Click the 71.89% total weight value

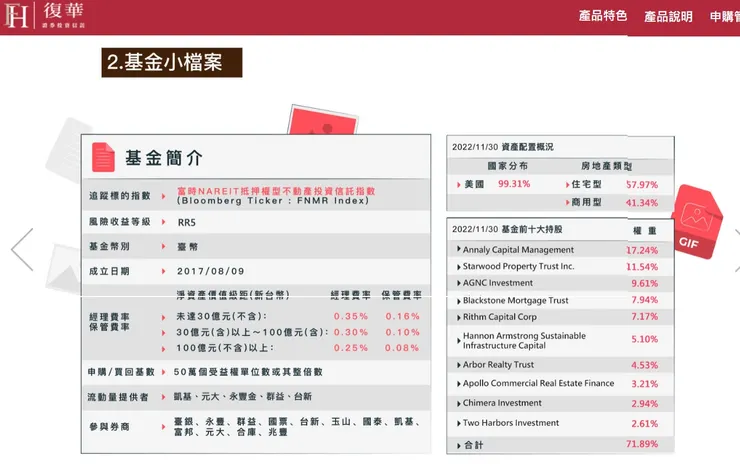pyautogui.click(x=642, y=444)
